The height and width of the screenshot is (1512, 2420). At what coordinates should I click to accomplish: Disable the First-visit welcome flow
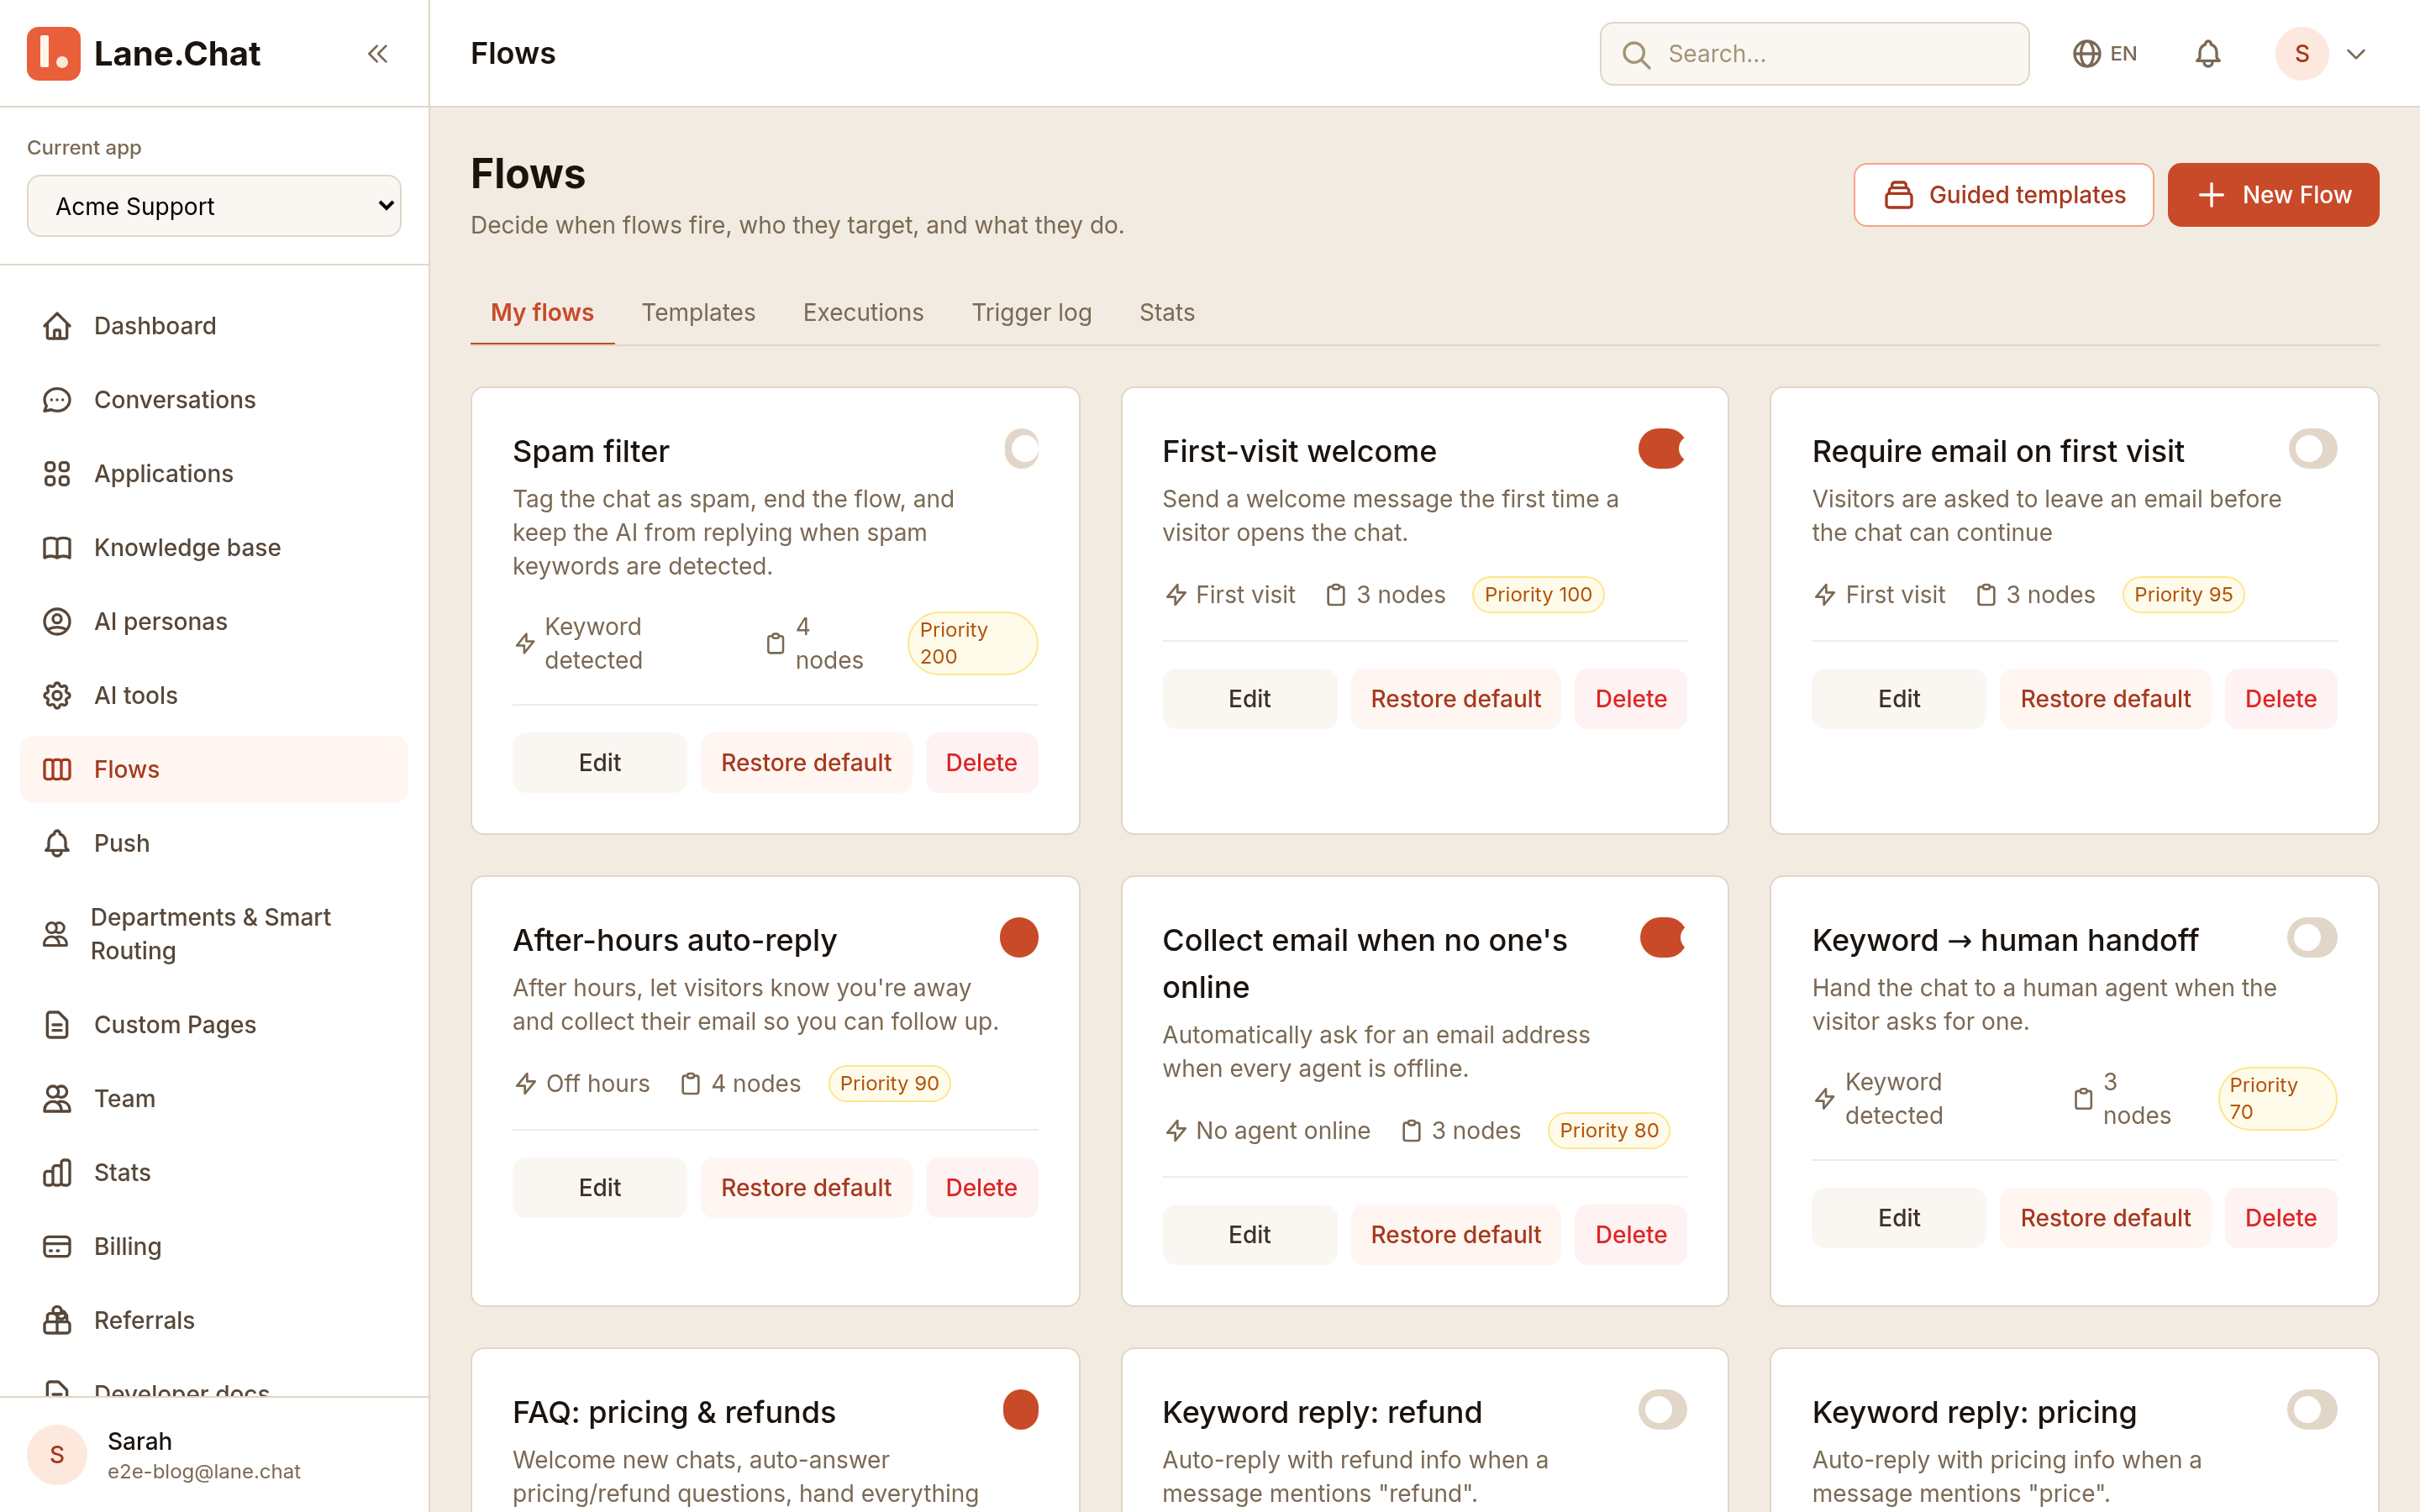tap(1662, 449)
